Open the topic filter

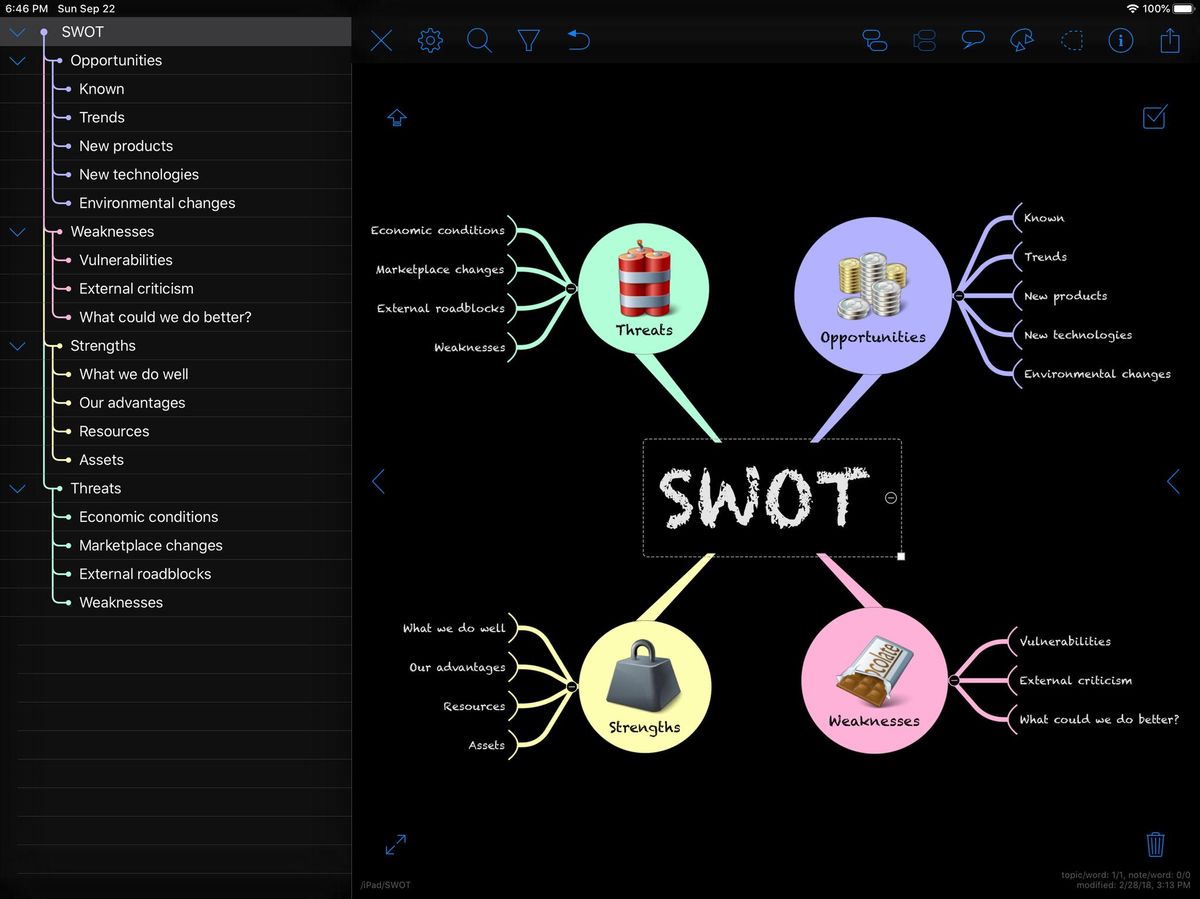coord(529,40)
